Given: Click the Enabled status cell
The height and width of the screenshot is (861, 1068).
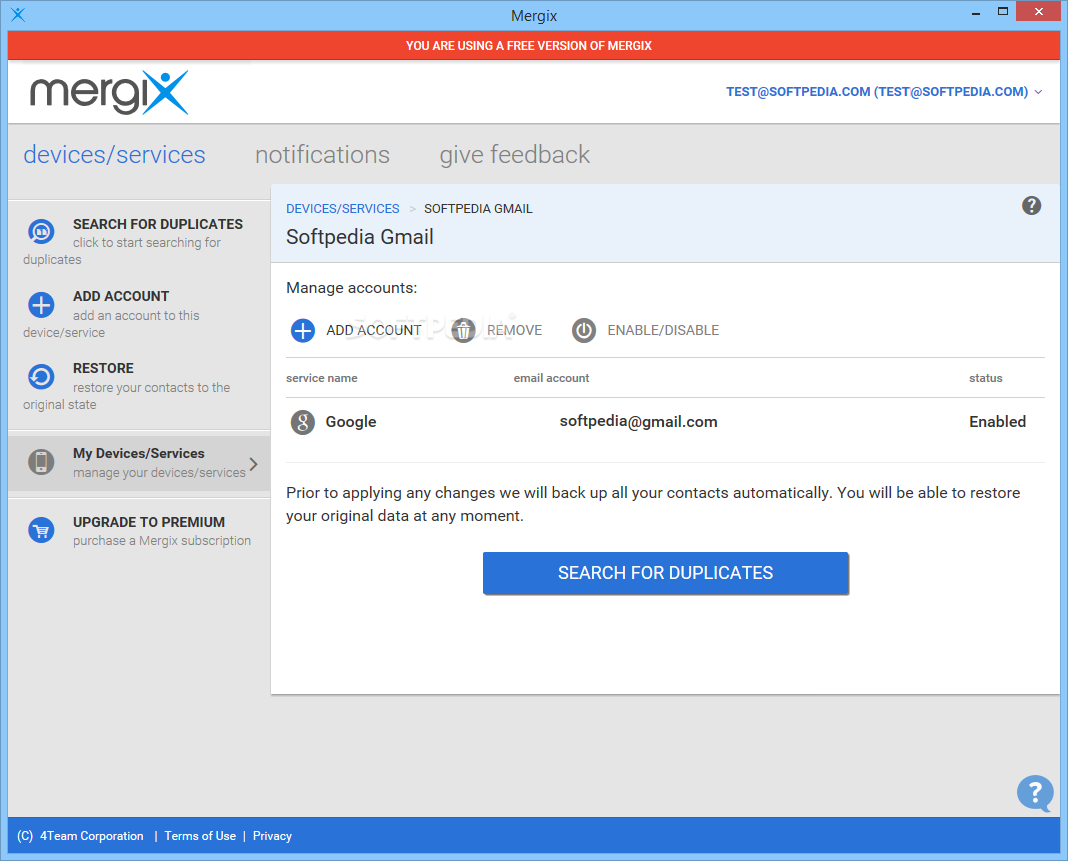Looking at the screenshot, I should tap(997, 422).
